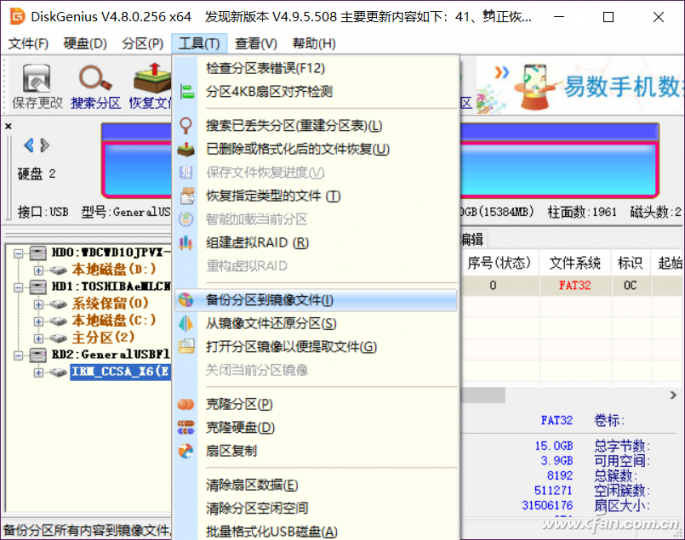
Task: Close the open 工具(T) menu
Action: (x=199, y=44)
